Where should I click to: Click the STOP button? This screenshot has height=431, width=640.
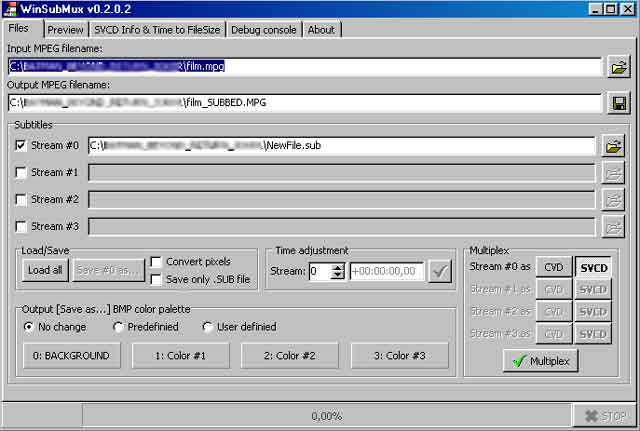click(x=604, y=416)
